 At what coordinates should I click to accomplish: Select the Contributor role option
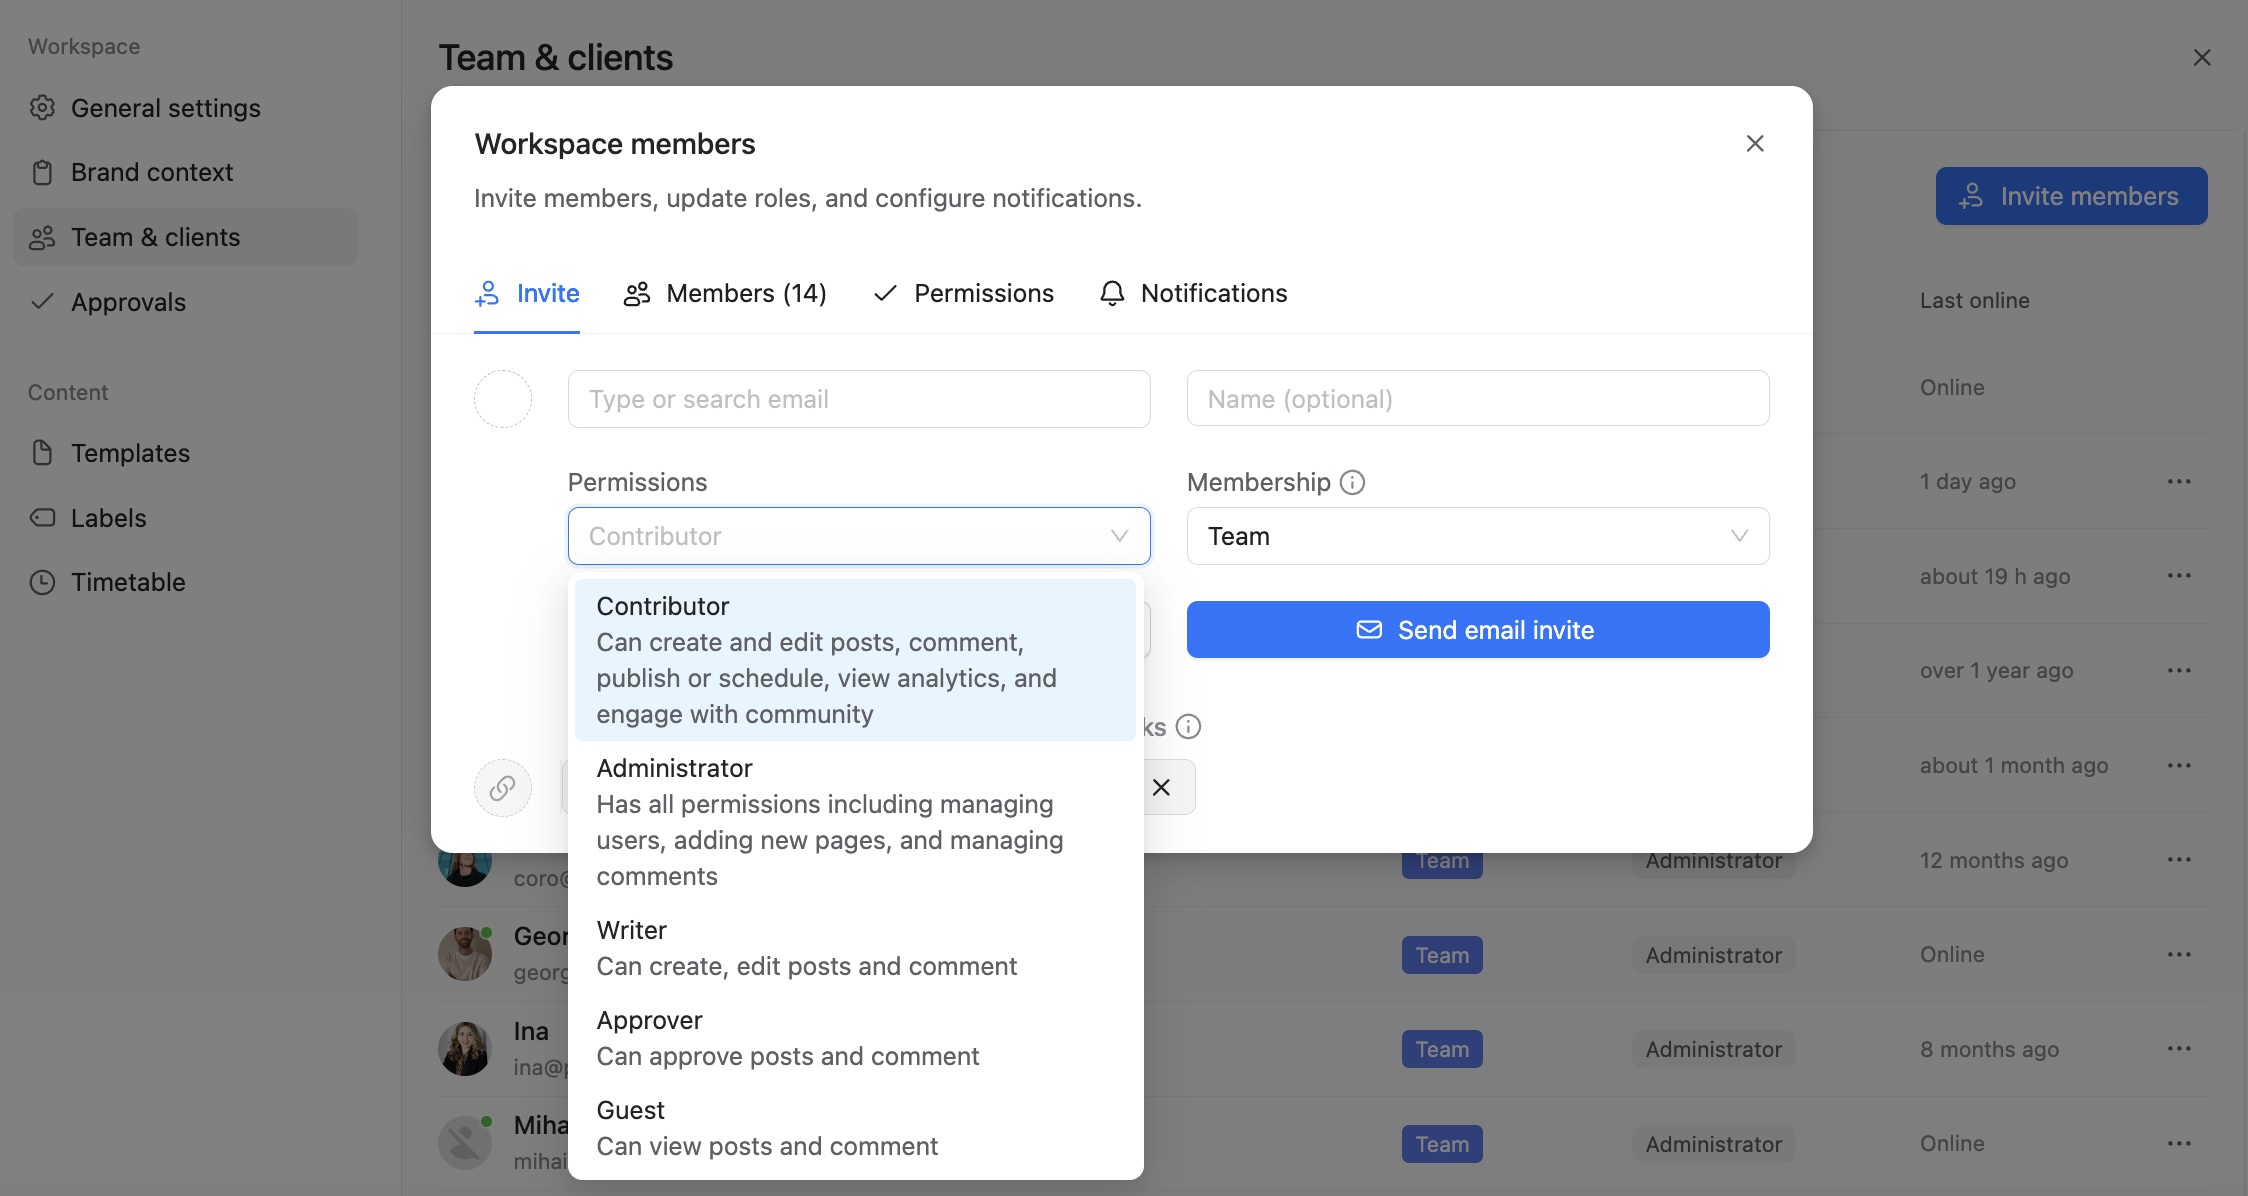(855, 660)
